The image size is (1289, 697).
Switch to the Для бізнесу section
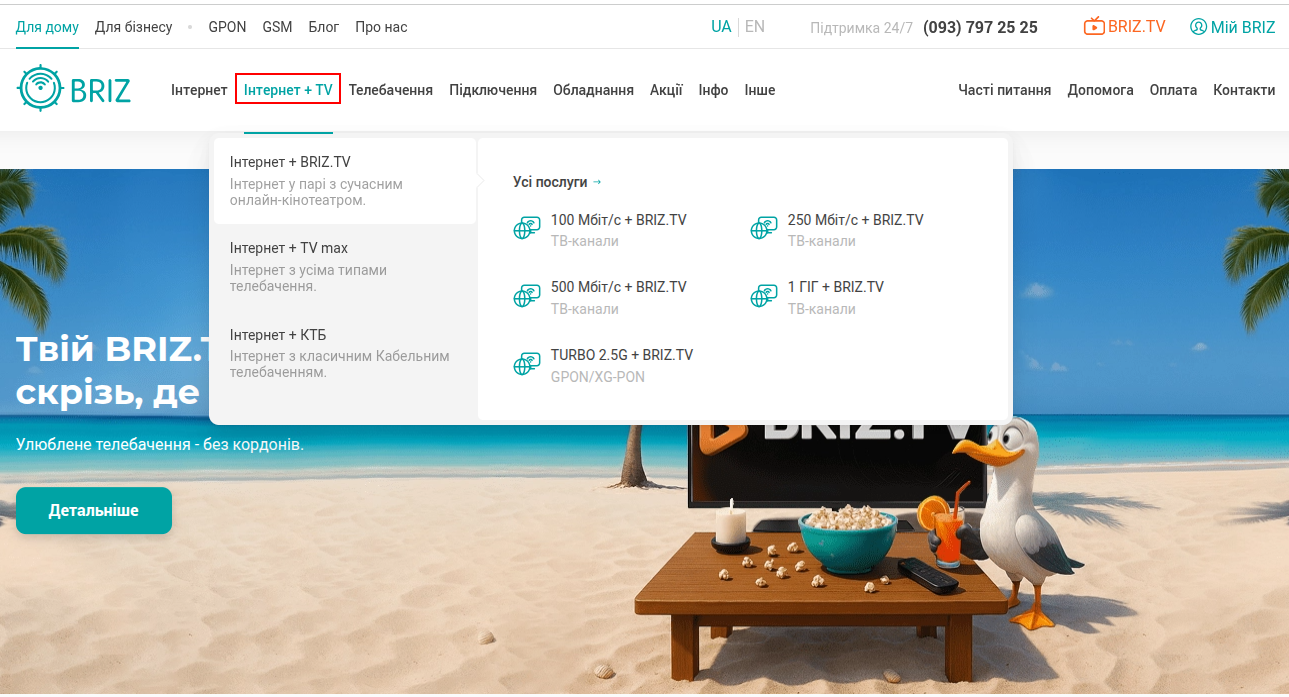click(x=133, y=27)
